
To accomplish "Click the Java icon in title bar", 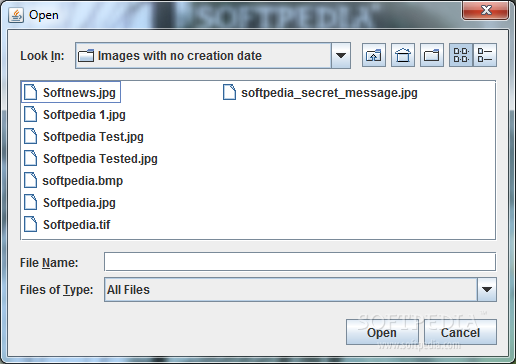I will 16,15.
